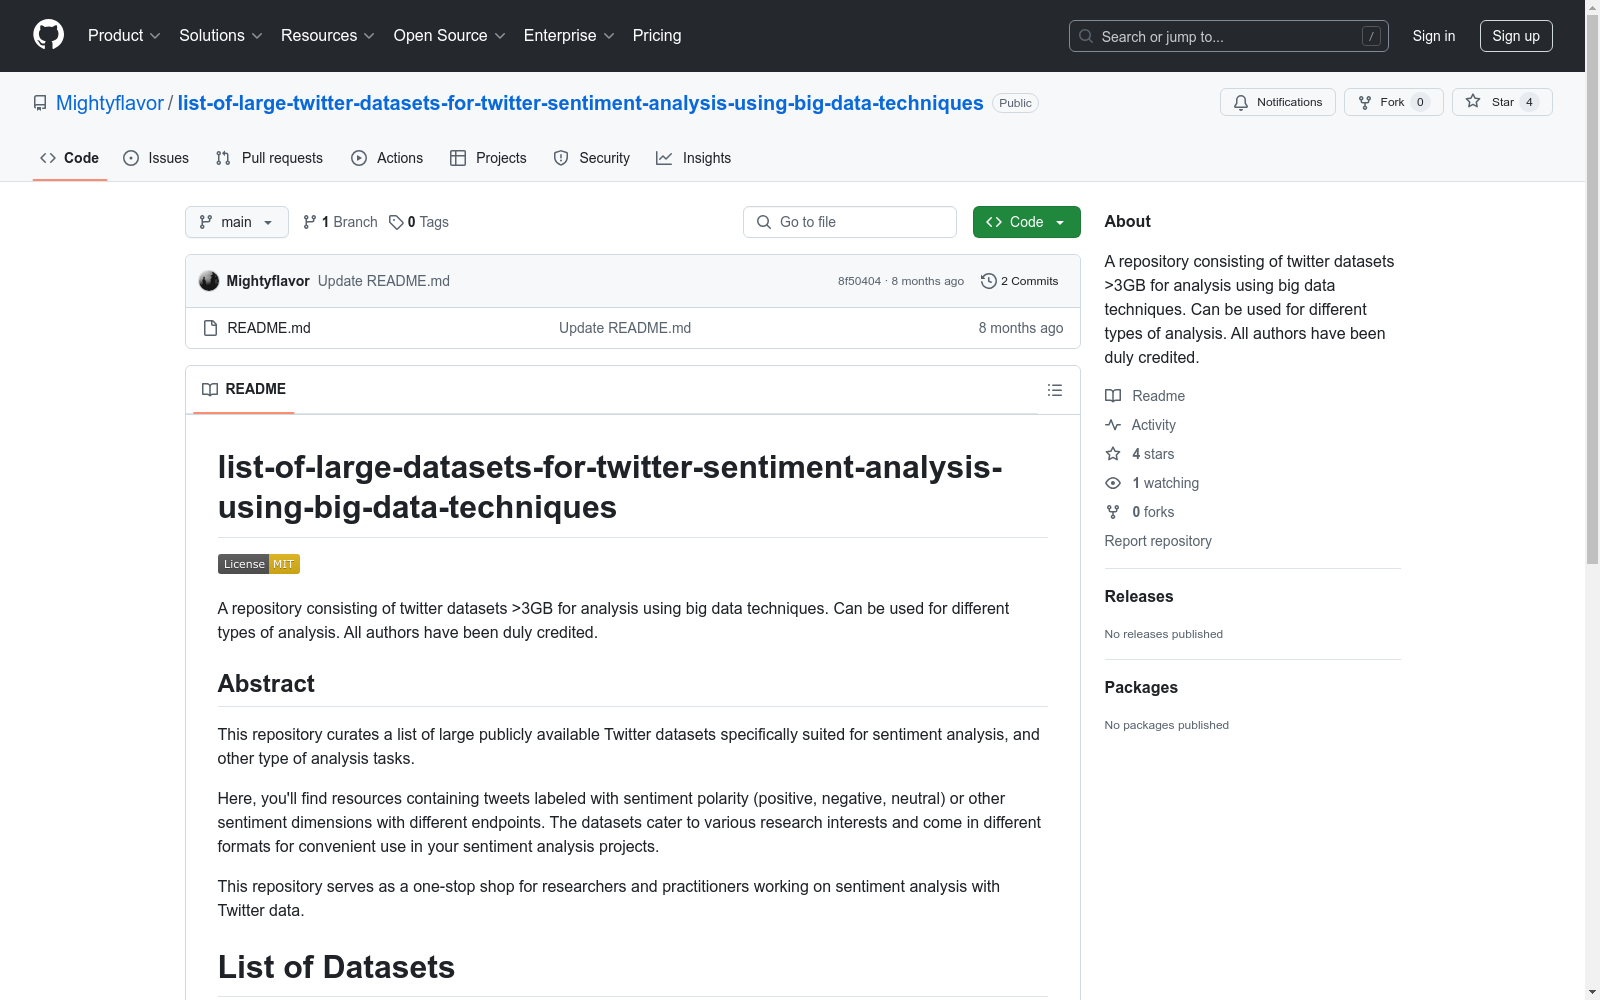
Task: Expand the Enterprise menu
Action: tap(569, 36)
